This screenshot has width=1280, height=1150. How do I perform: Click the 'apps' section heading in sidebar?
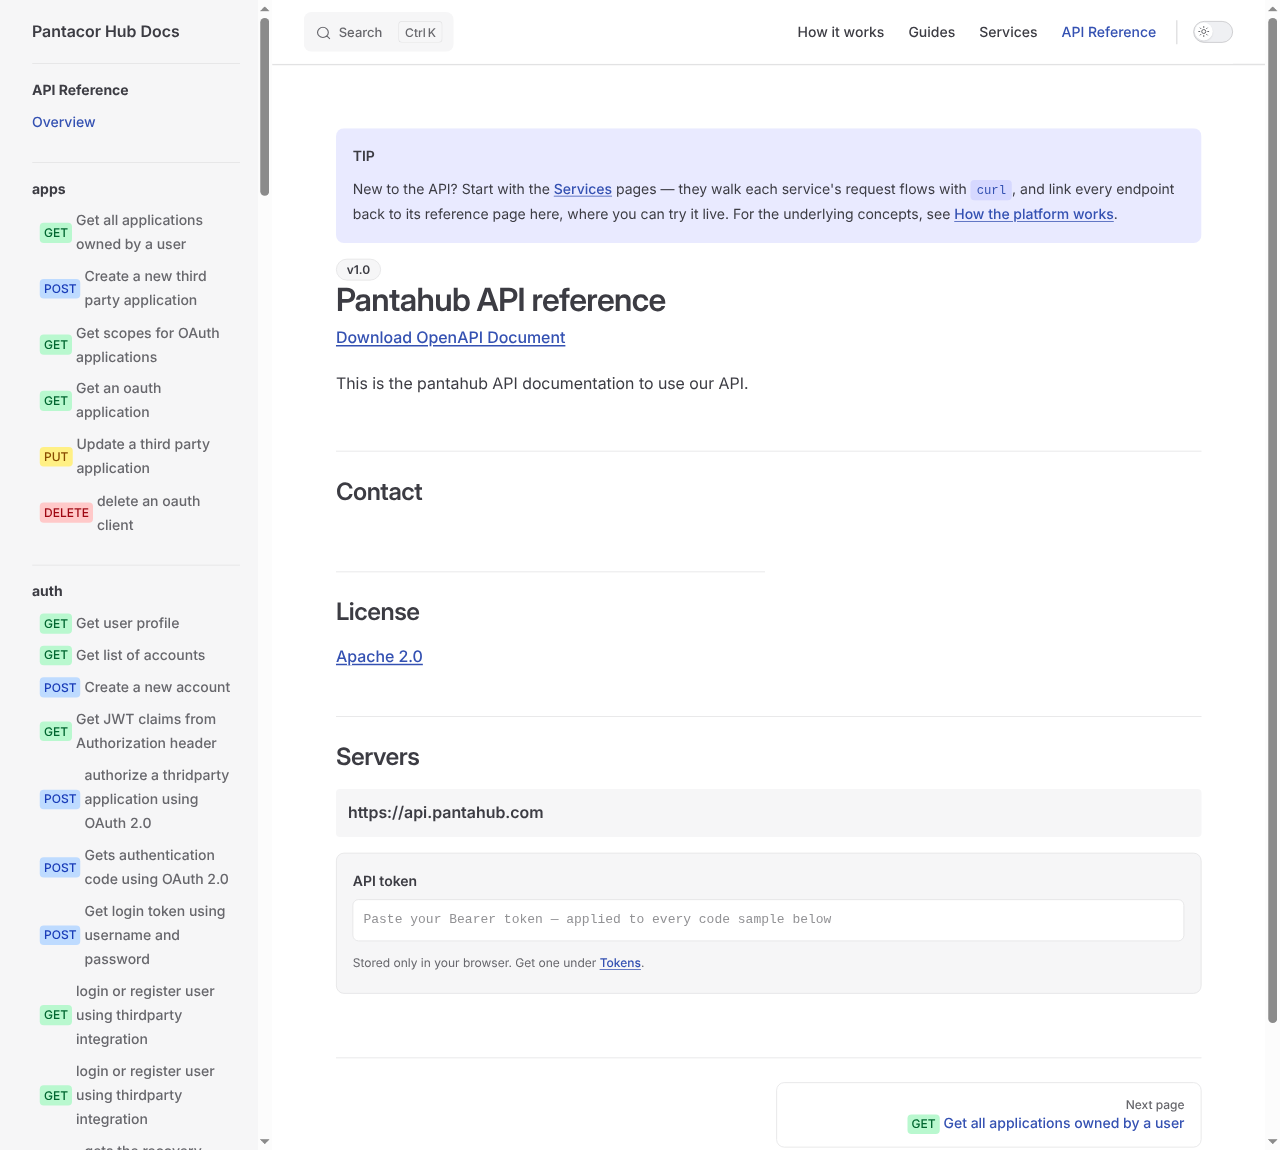[49, 189]
